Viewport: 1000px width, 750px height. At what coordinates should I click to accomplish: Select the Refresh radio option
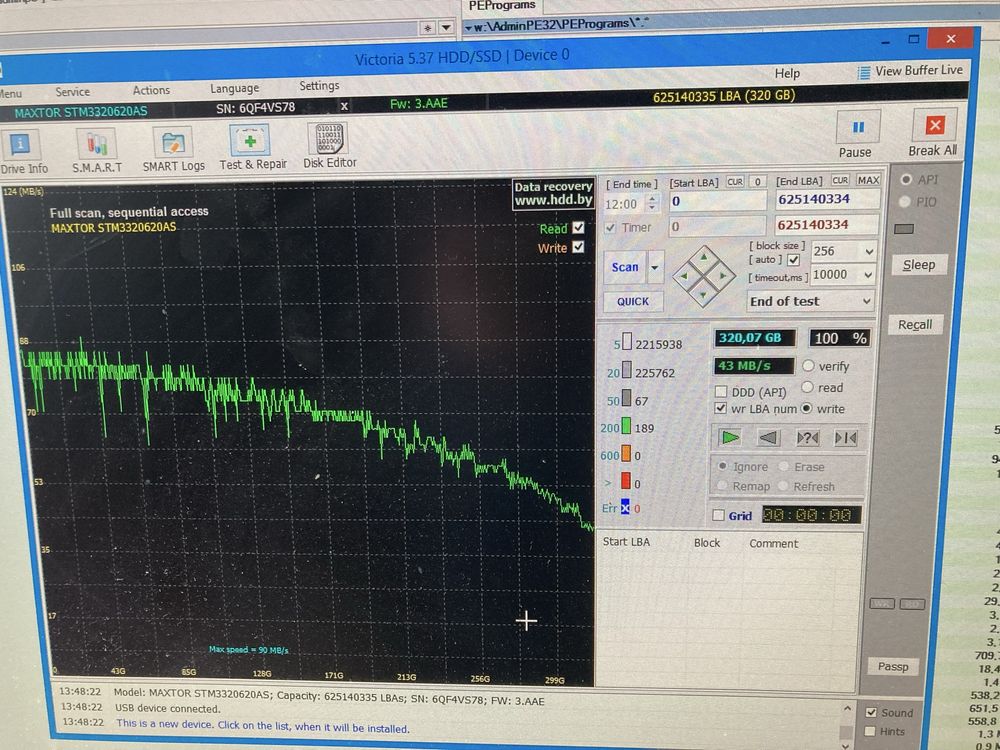783,486
